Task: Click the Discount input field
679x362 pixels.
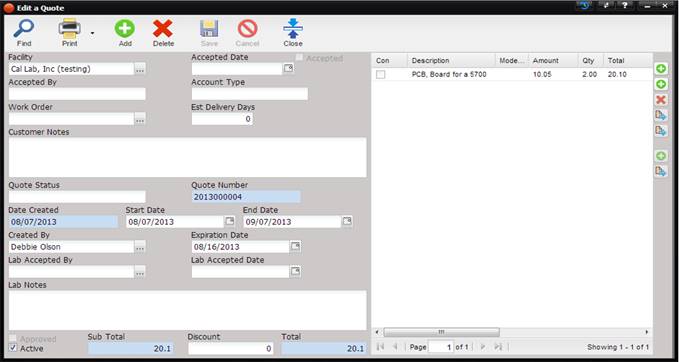Action: point(231,349)
